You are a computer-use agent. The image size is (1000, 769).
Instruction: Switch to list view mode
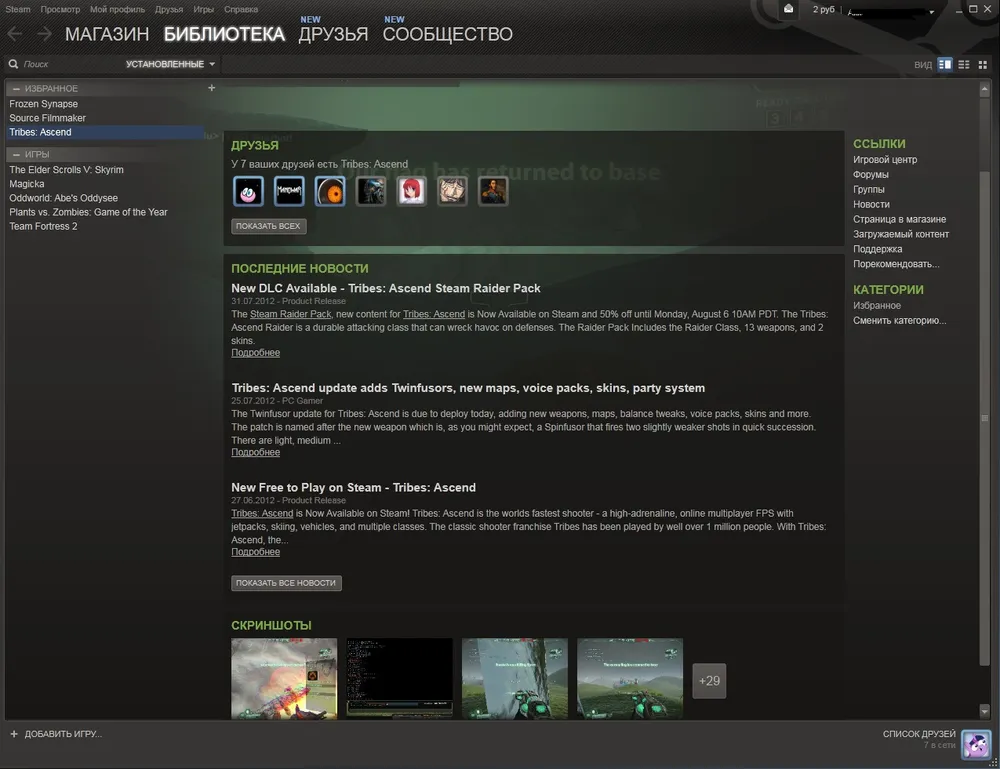click(x=964, y=64)
